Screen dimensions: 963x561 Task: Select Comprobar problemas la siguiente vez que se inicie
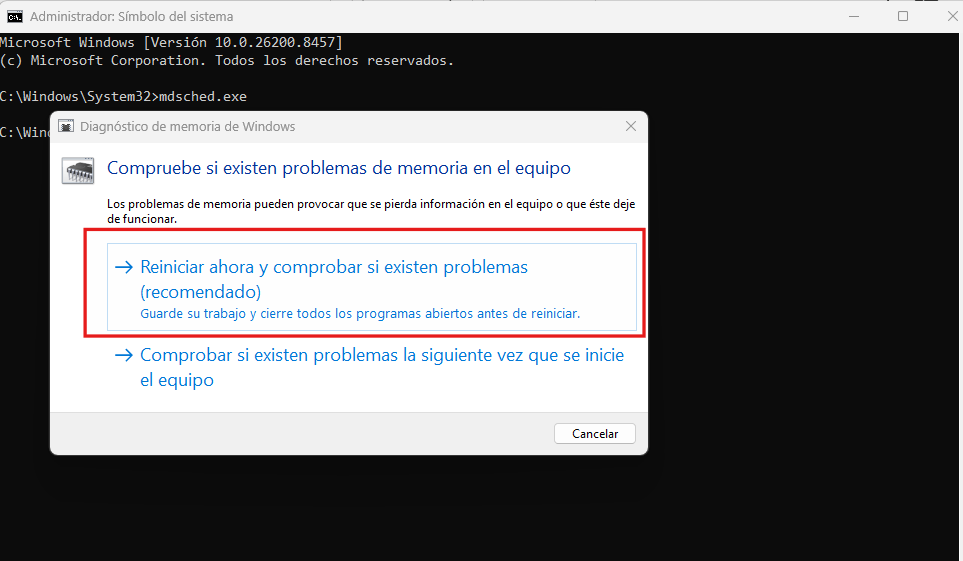pyautogui.click(x=372, y=367)
